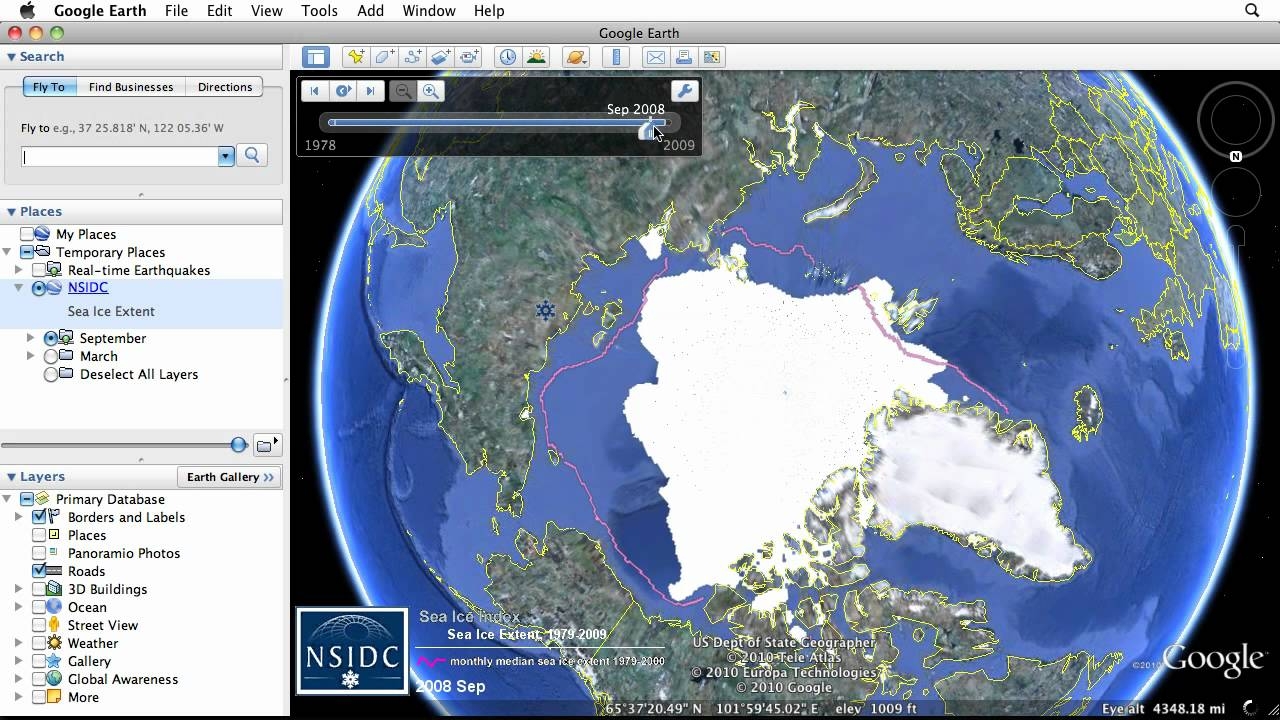Screen dimensions: 1280x720
Task: Click the Sep 2008 time slider handle
Action: (x=649, y=127)
